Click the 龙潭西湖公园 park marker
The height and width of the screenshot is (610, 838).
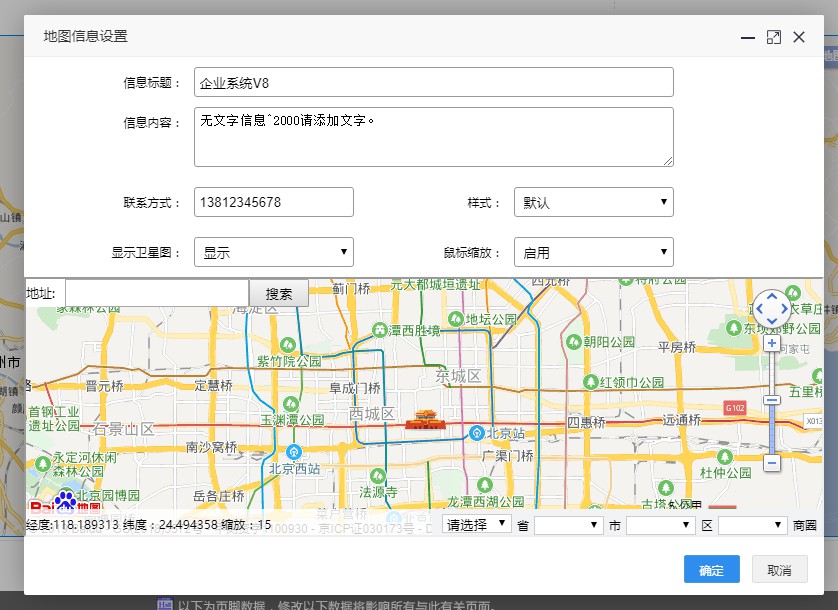pyautogui.click(x=485, y=485)
